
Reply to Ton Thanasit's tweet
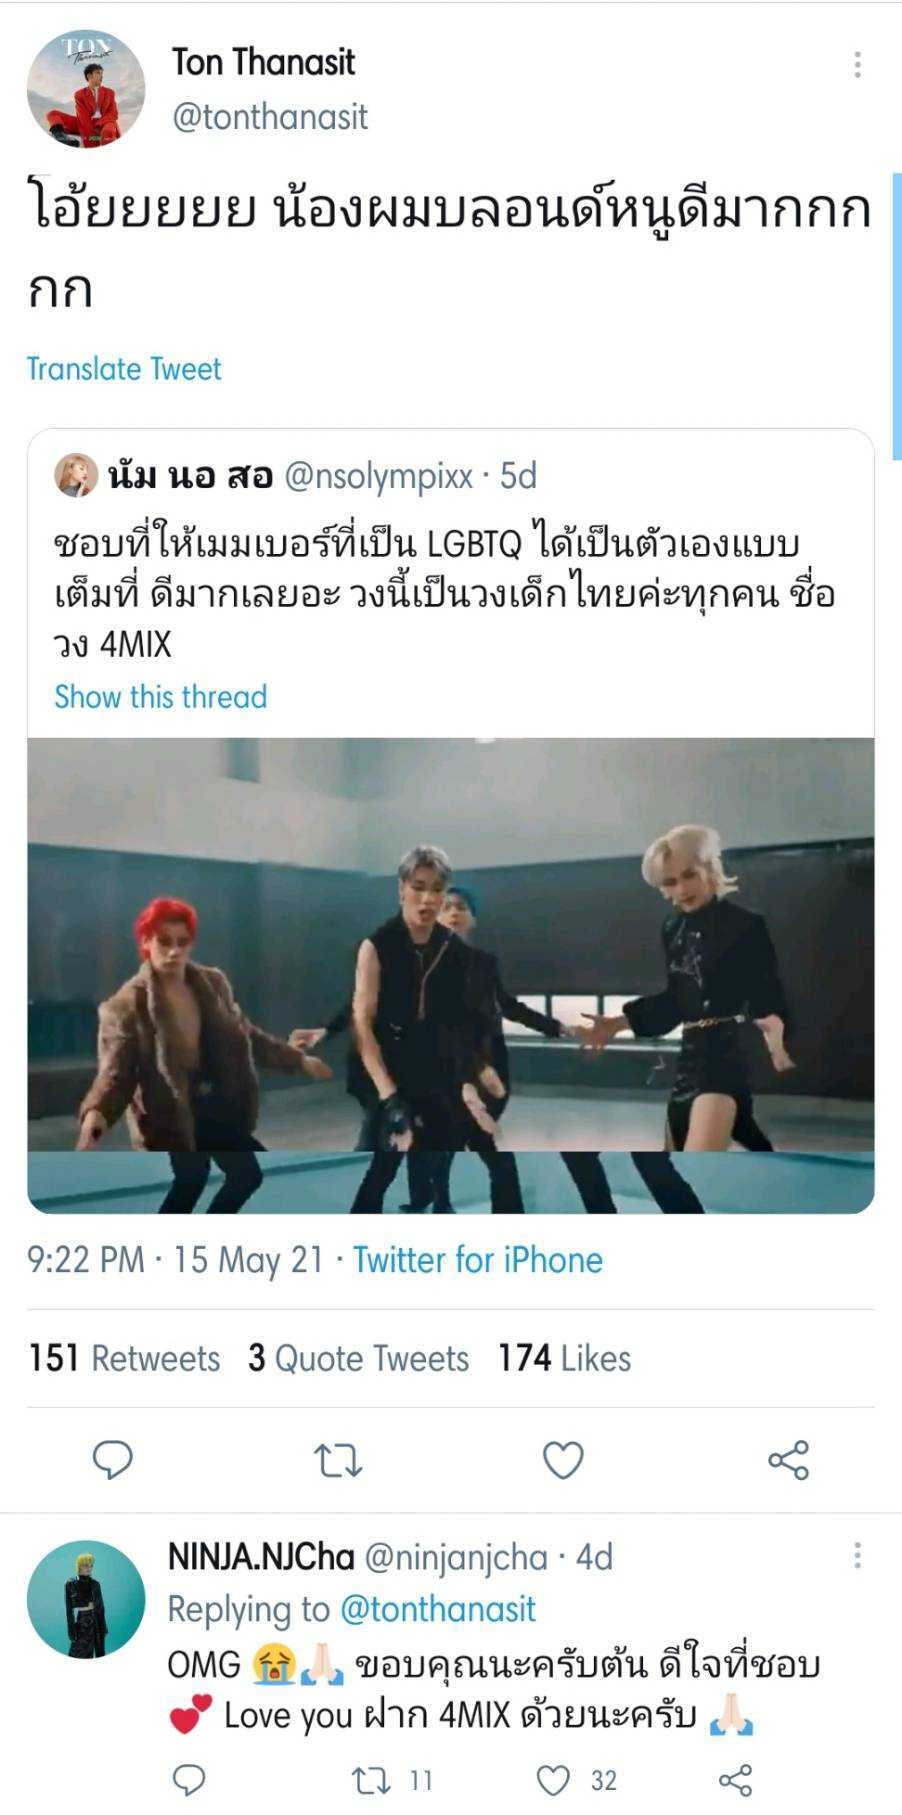[113, 1460]
